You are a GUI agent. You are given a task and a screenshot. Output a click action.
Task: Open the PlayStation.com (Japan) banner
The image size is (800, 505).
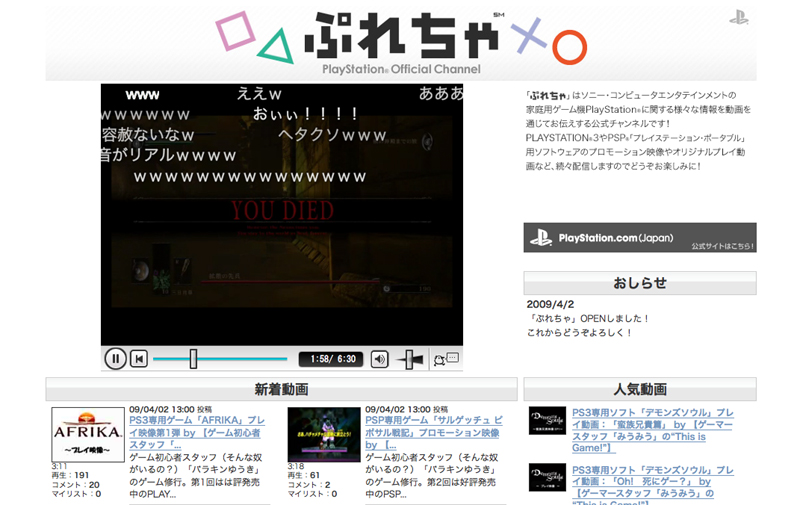tap(640, 237)
